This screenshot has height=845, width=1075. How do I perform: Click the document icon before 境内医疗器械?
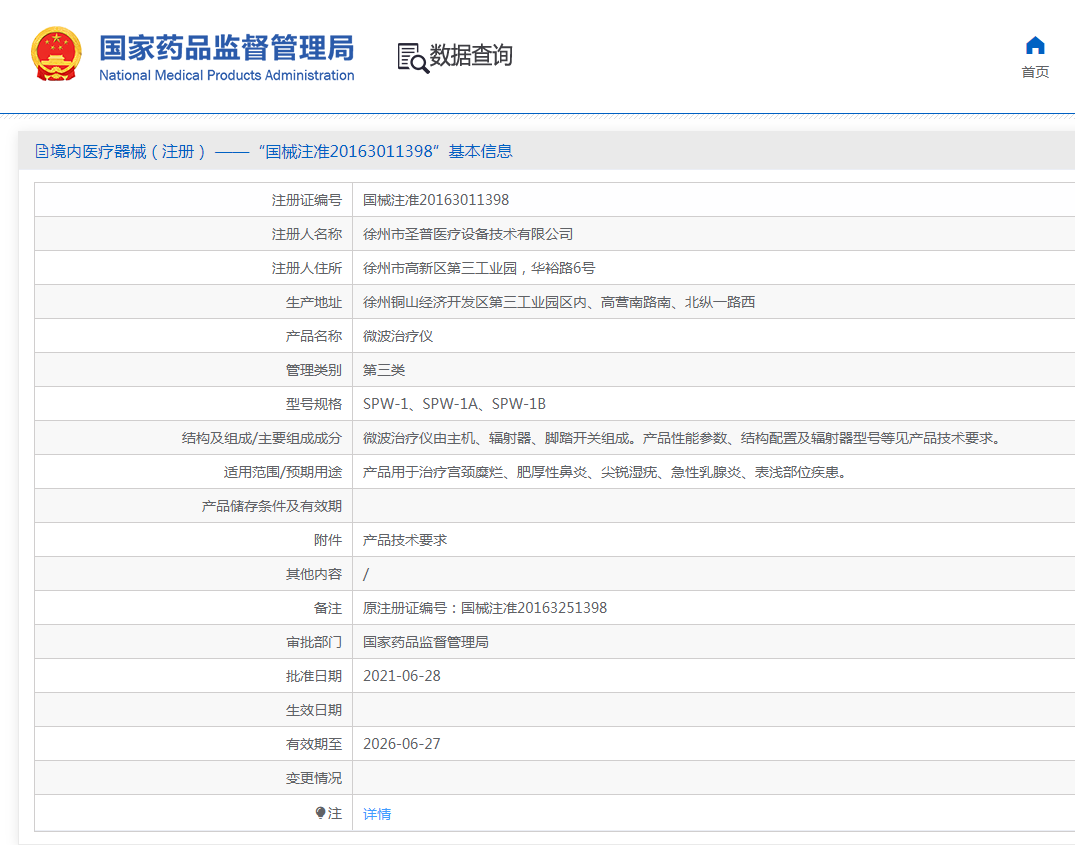pyautogui.click(x=42, y=151)
